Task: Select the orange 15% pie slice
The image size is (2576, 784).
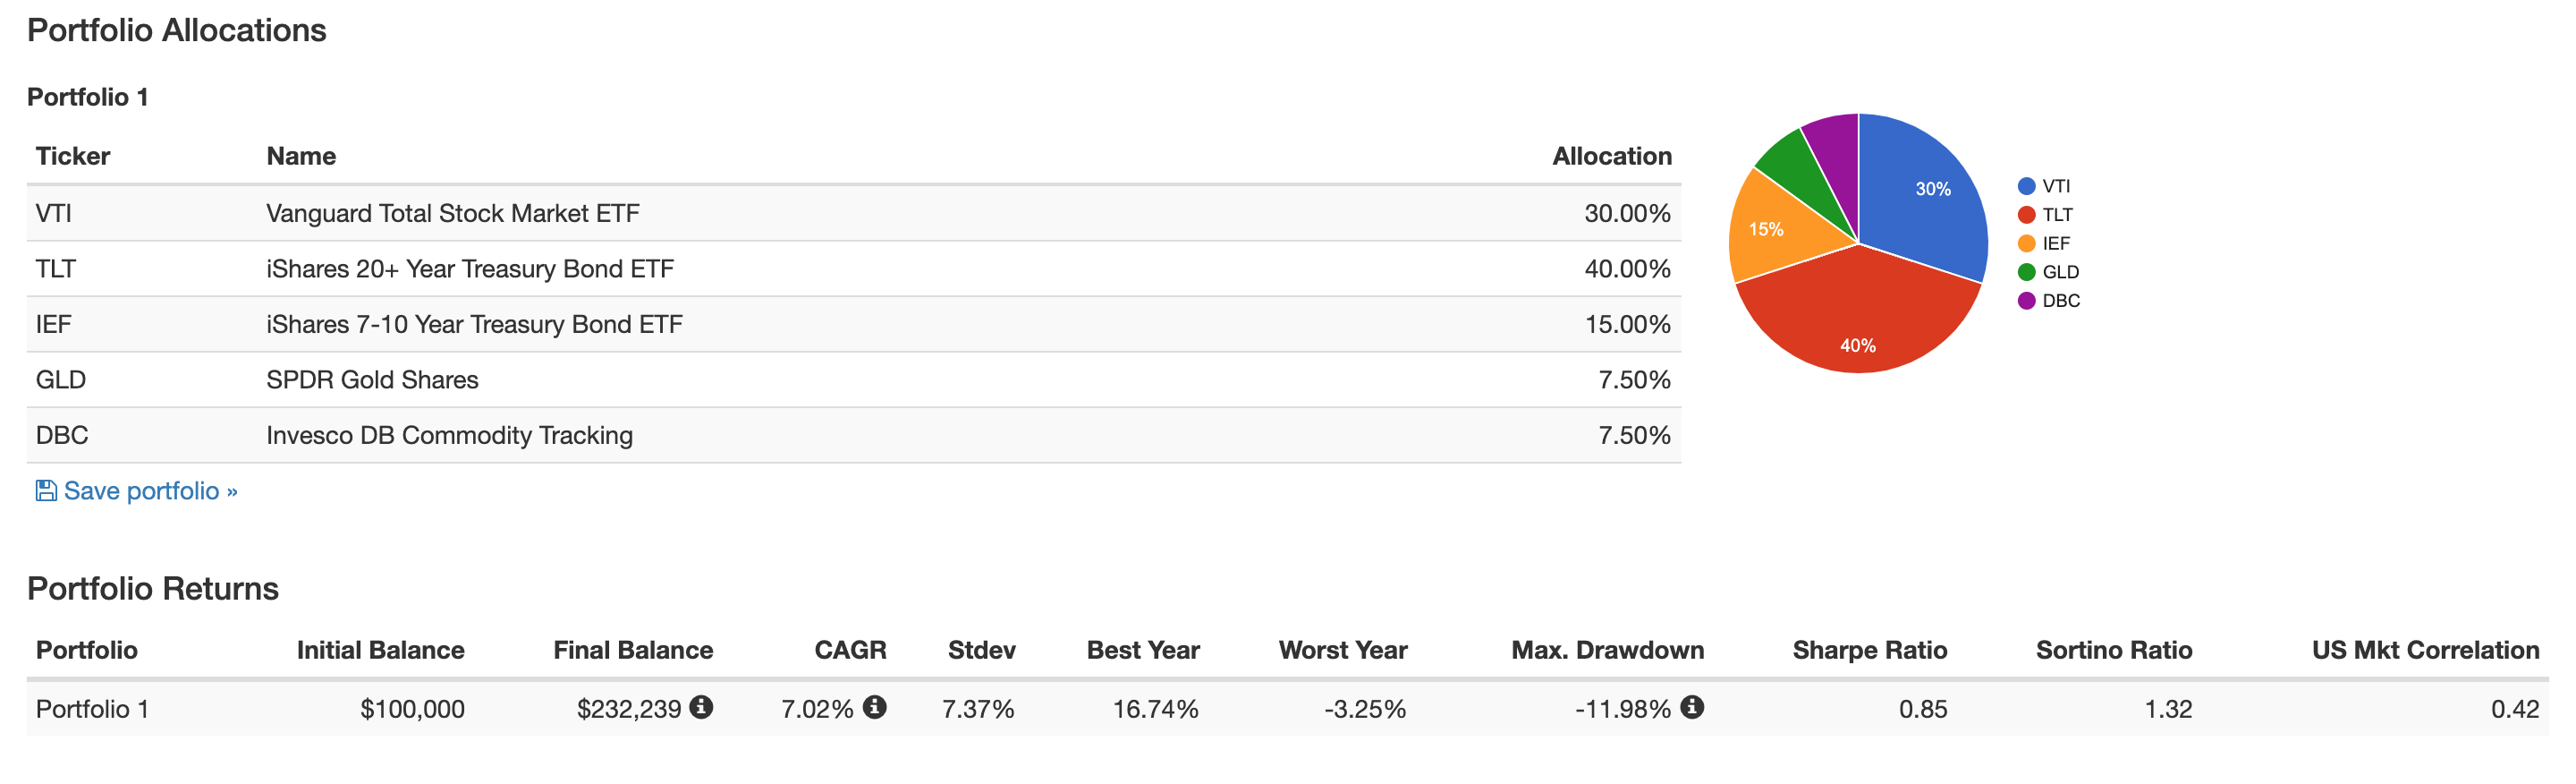Action: coord(1775,228)
